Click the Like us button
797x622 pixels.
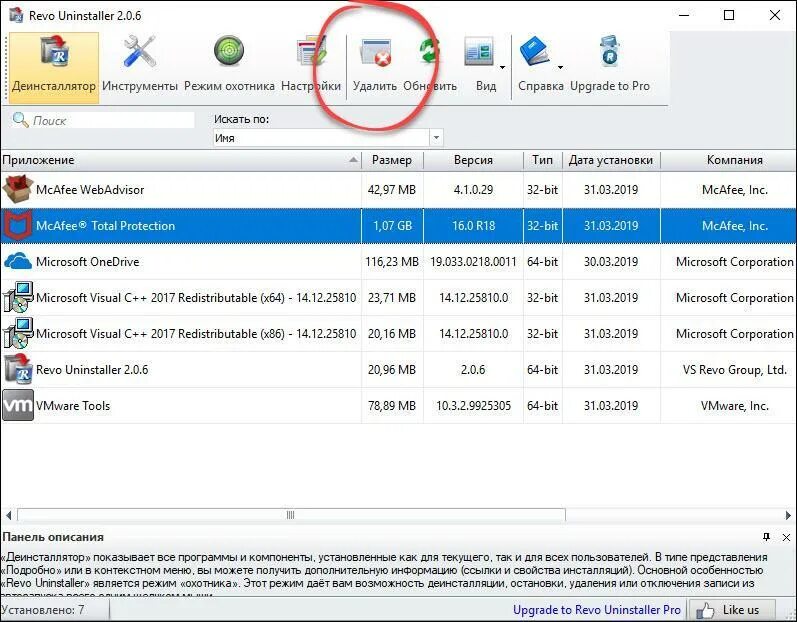[731, 609]
